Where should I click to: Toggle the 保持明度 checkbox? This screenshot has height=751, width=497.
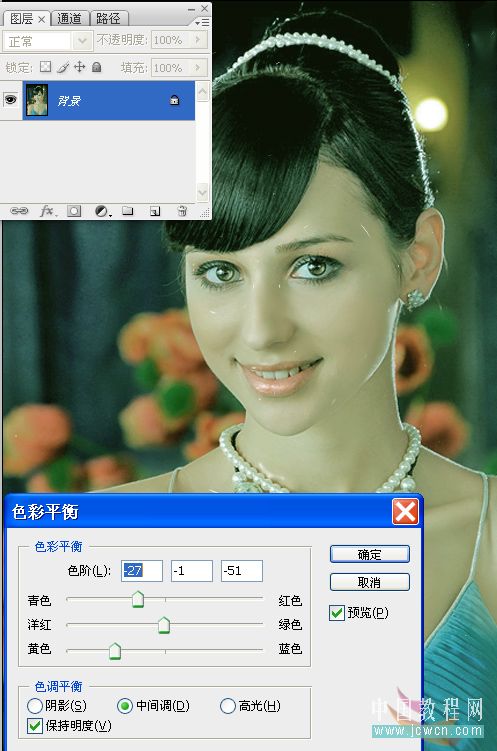(x=34, y=726)
